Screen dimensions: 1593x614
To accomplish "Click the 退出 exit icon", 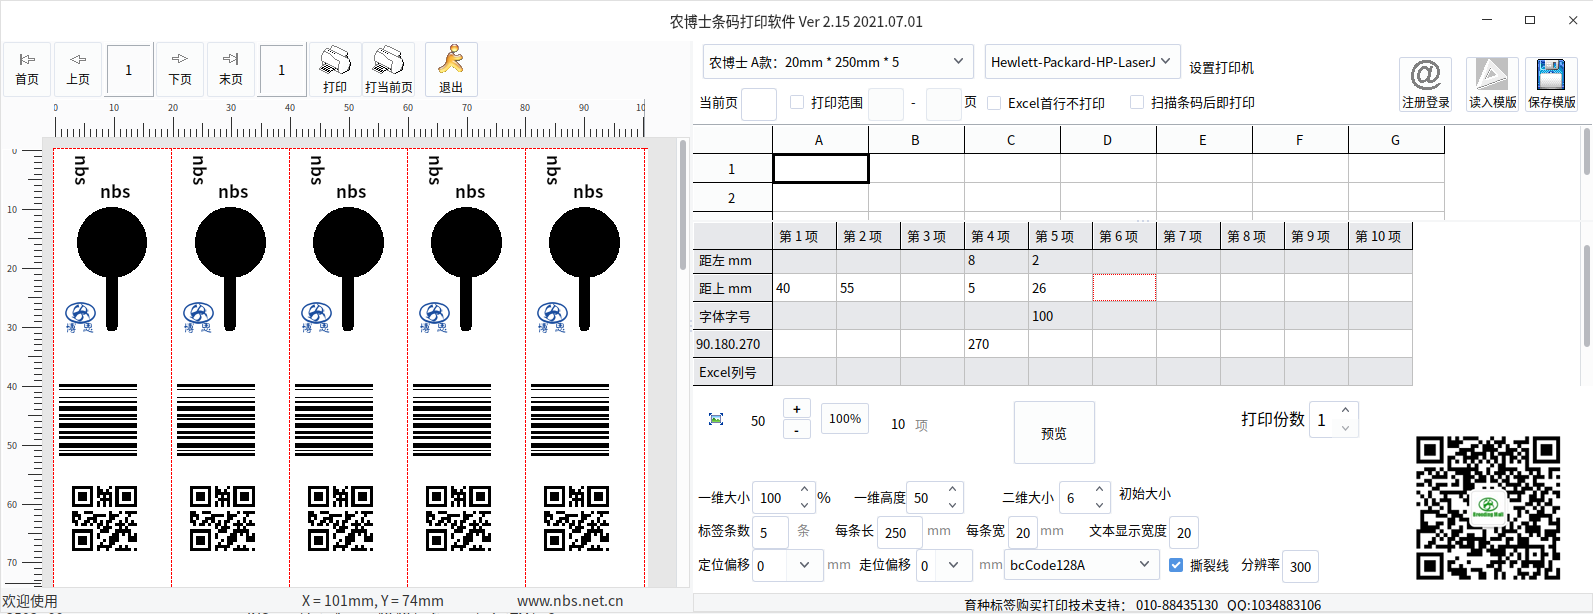I will [451, 69].
